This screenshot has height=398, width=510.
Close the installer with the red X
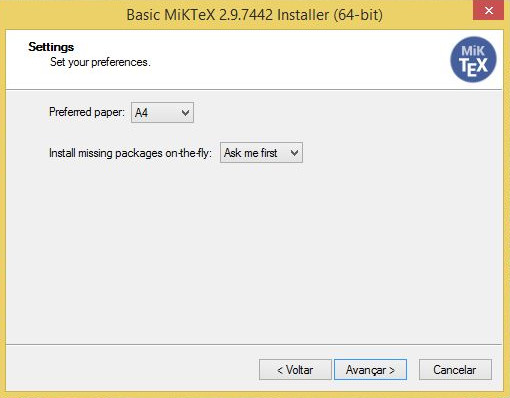488,10
